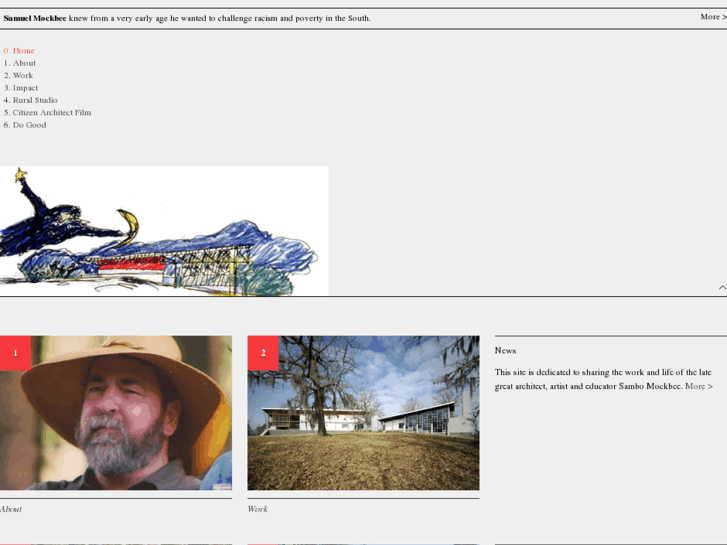The width and height of the screenshot is (727, 545).
Task: Click the red number 2 badge
Action: 263,353
